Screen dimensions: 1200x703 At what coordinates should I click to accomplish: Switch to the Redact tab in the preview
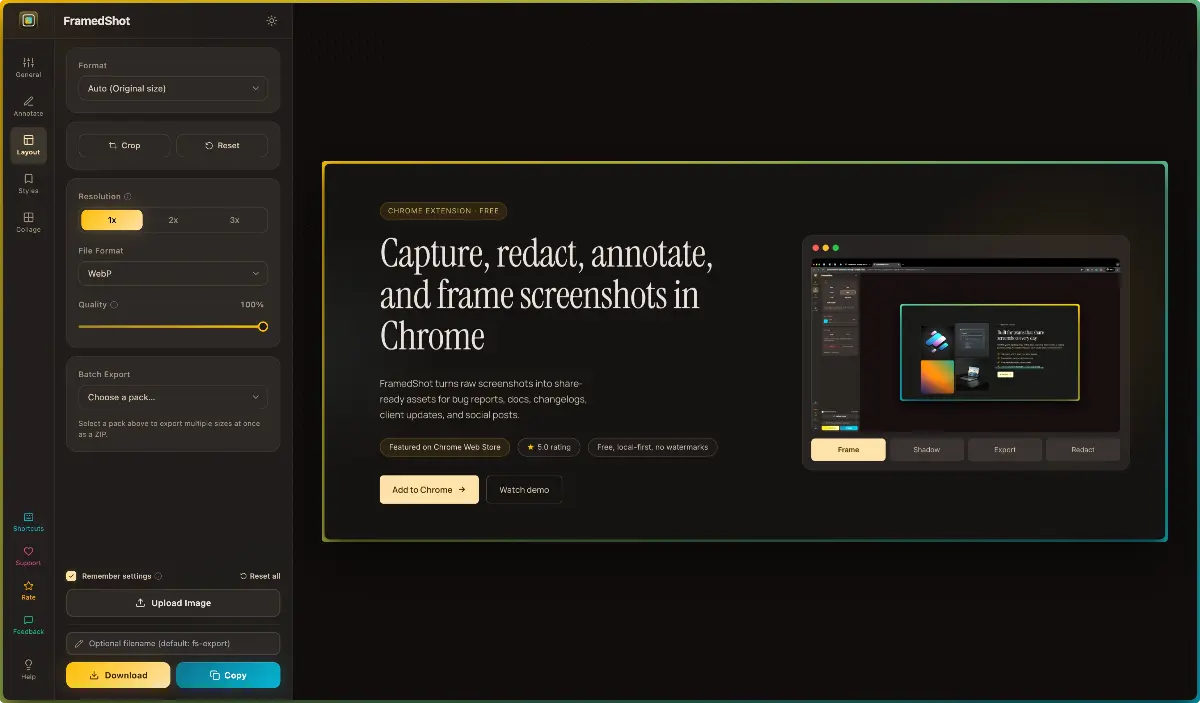click(1083, 450)
